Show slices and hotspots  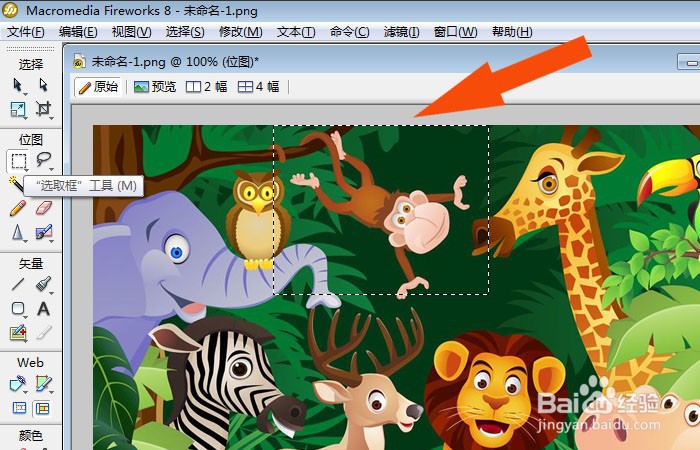(43, 408)
